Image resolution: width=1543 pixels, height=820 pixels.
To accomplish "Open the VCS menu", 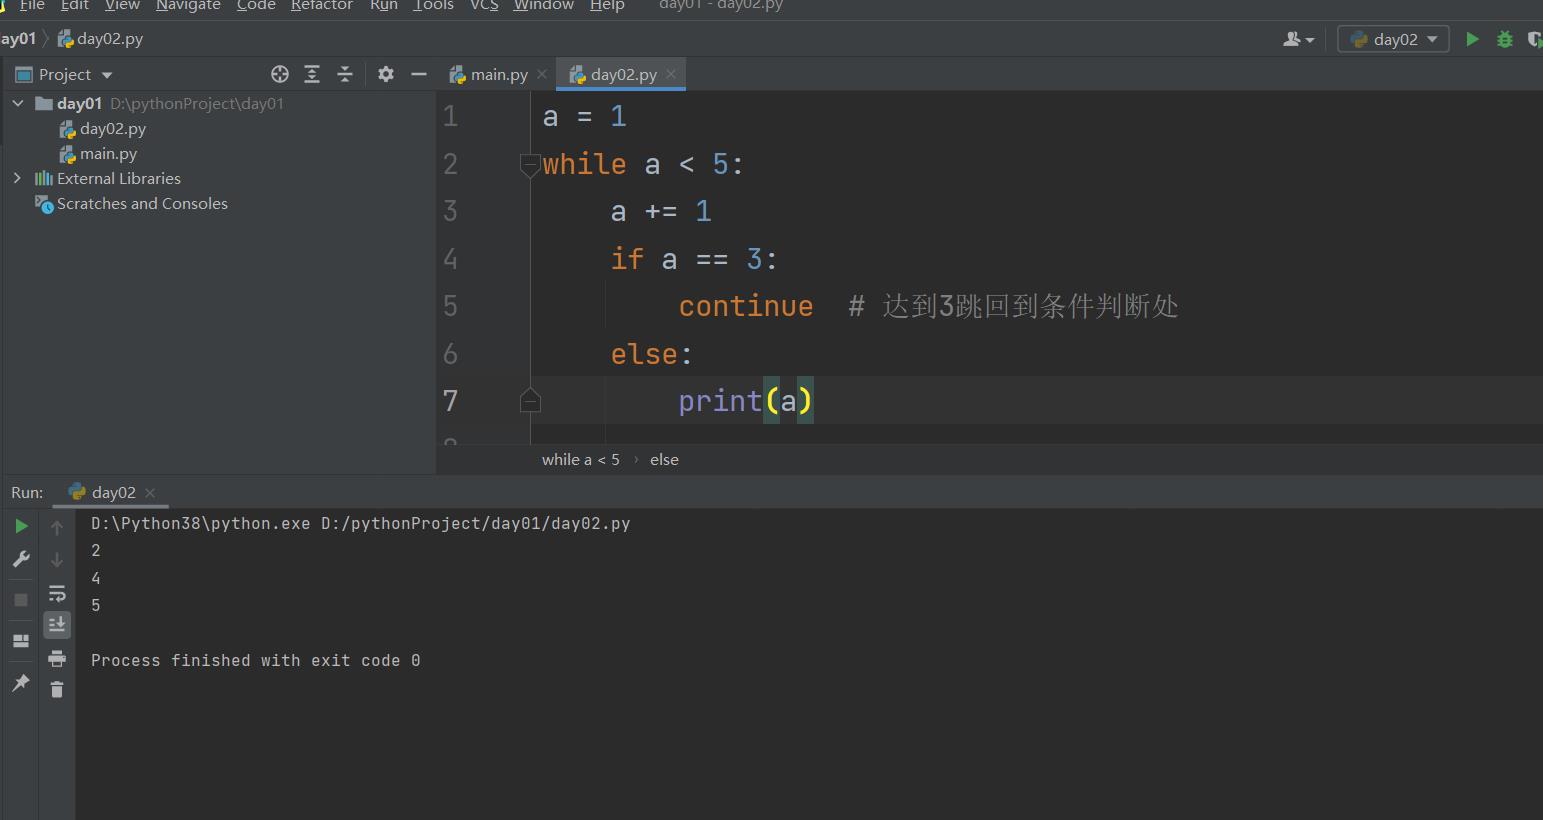I will click(x=484, y=5).
